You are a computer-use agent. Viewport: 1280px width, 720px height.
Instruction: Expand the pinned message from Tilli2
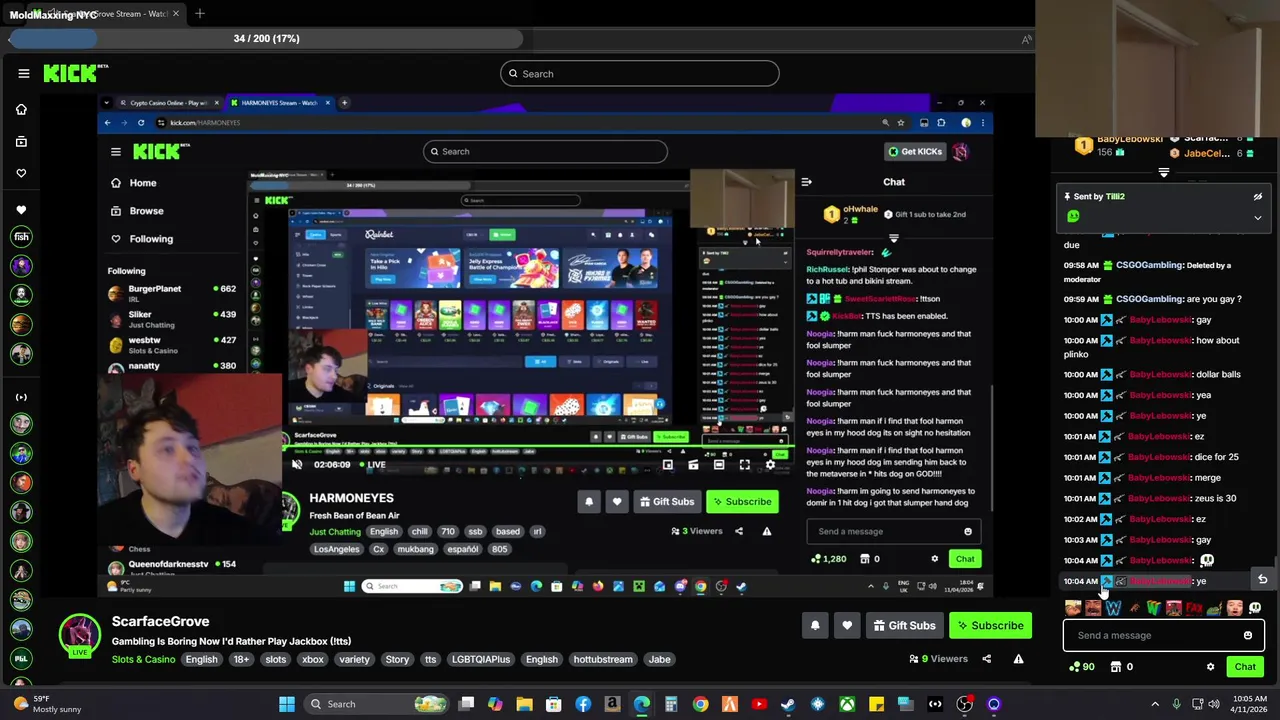(1258, 217)
